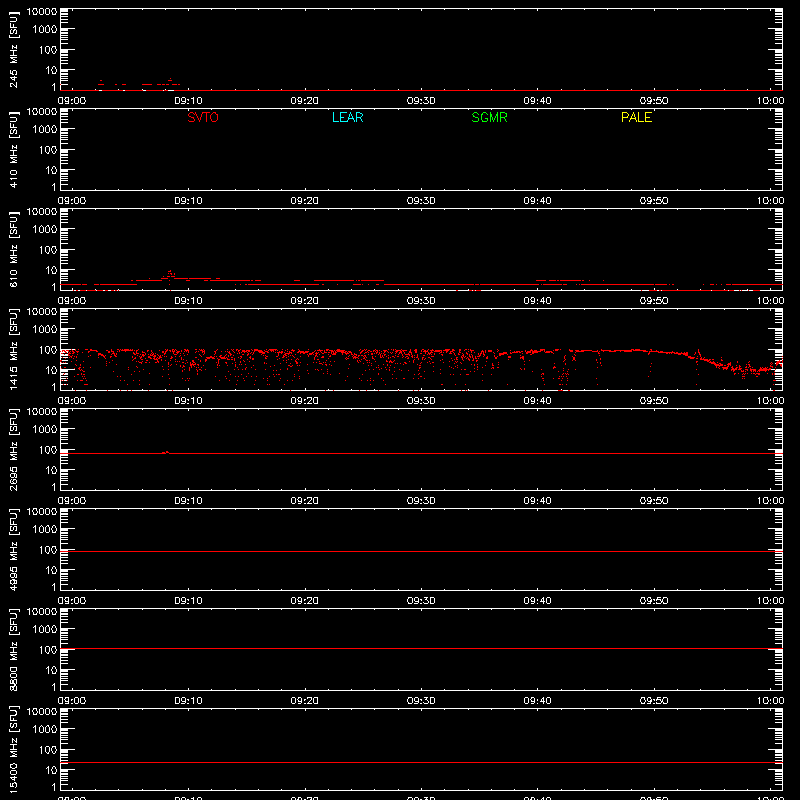Viewport: 800px width, 800px height.
Task: Click the 10 tick label on 15400 MHz axis
Action: pyautogui.click(x=52, y=770)
